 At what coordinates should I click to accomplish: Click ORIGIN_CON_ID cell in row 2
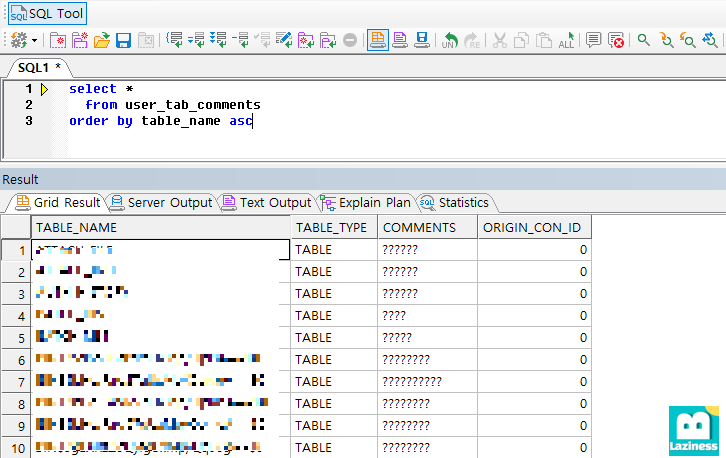click(534, 272)
